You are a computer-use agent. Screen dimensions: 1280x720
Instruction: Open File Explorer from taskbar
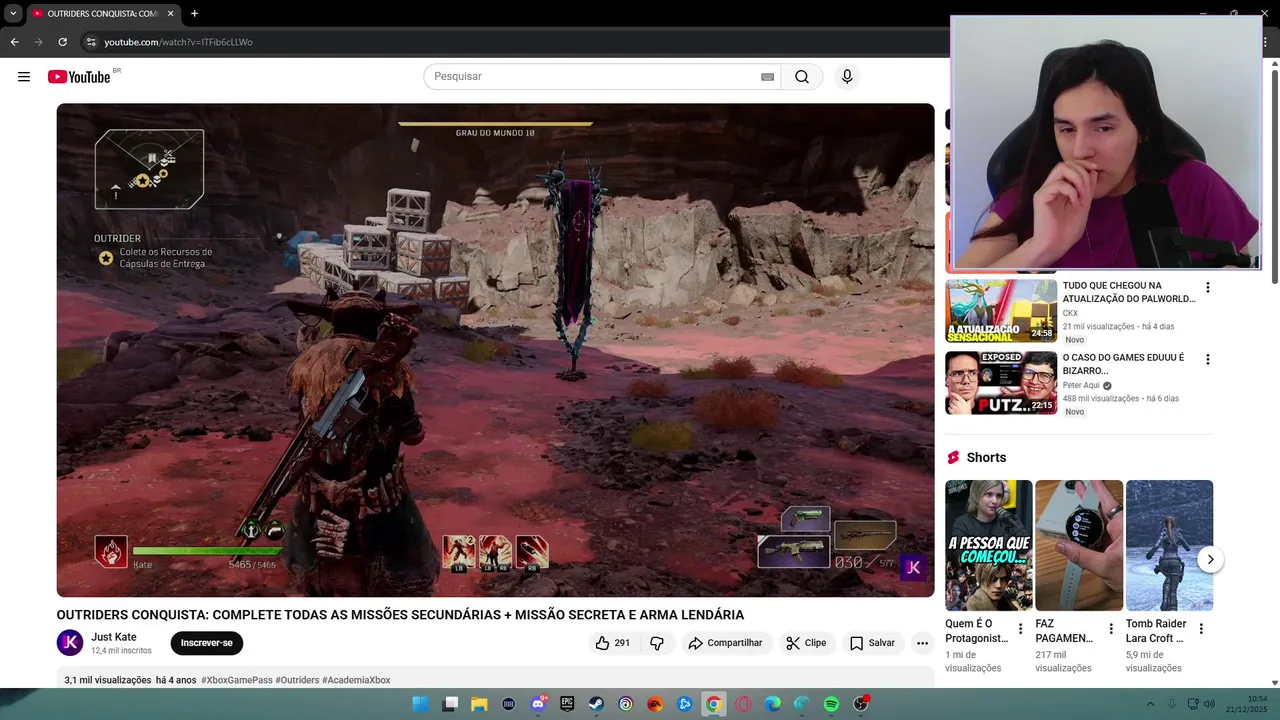[479, 704]
